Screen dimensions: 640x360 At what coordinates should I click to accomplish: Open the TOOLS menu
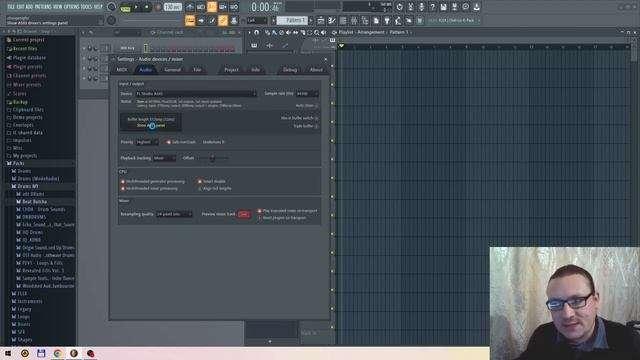[86, 7]
